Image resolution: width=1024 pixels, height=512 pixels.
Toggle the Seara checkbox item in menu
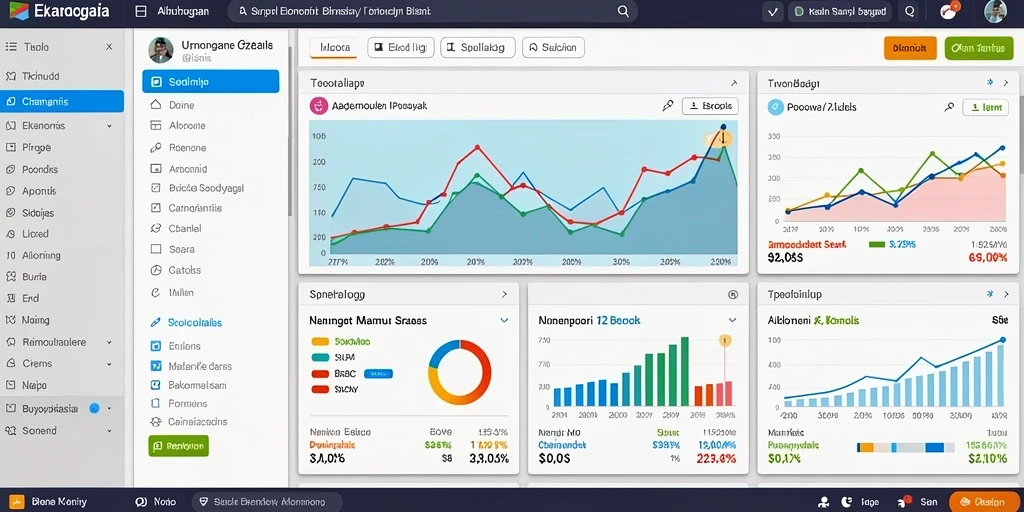point(156,249)
